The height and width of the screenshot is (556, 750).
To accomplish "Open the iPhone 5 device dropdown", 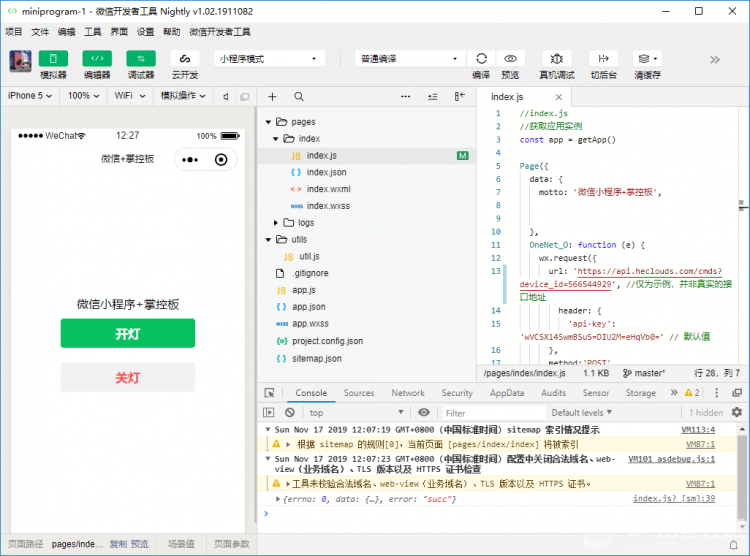I will pos(30,96).
